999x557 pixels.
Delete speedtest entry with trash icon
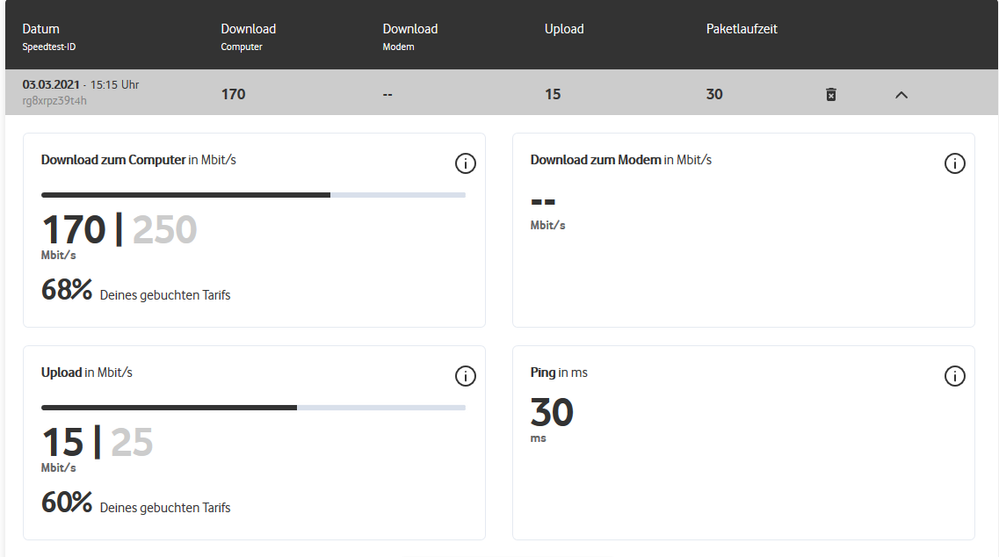point(830,94)
